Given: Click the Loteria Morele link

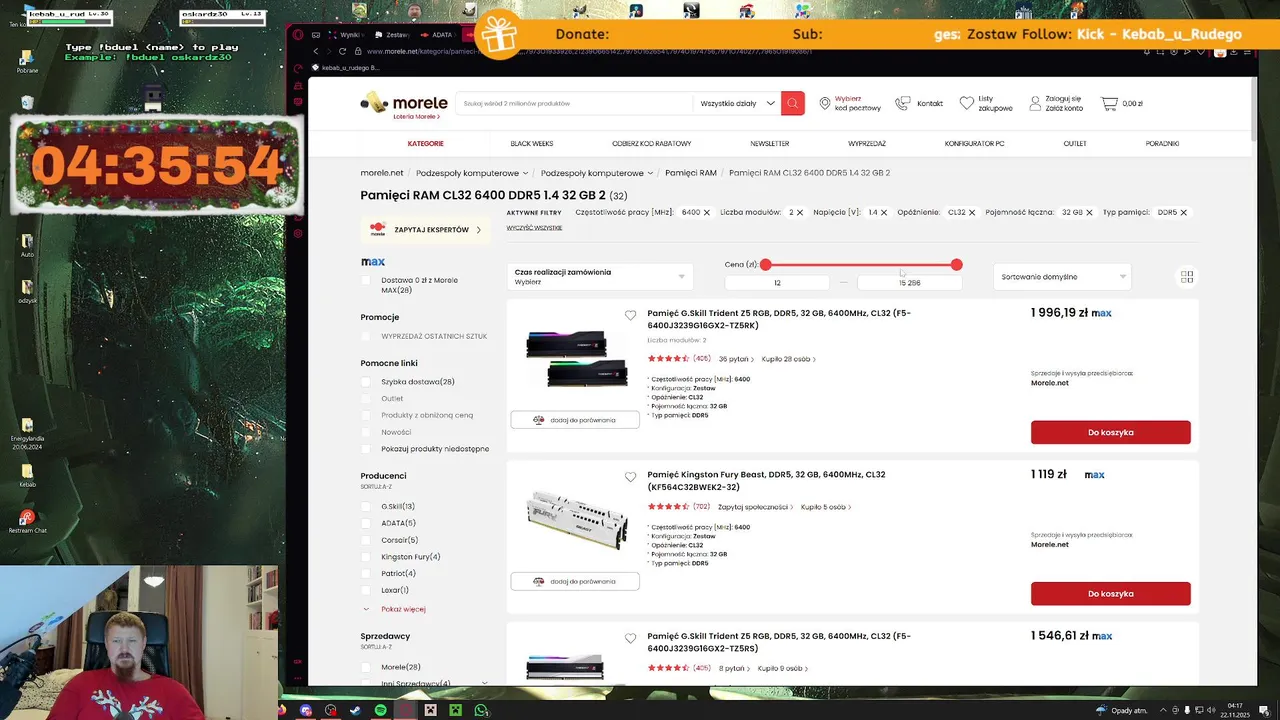Looking at the screenshot, I should pos(415,117).
